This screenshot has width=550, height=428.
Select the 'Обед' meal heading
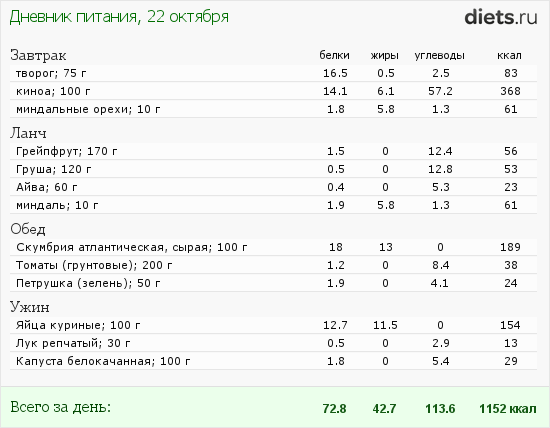(x=28, y=229)
